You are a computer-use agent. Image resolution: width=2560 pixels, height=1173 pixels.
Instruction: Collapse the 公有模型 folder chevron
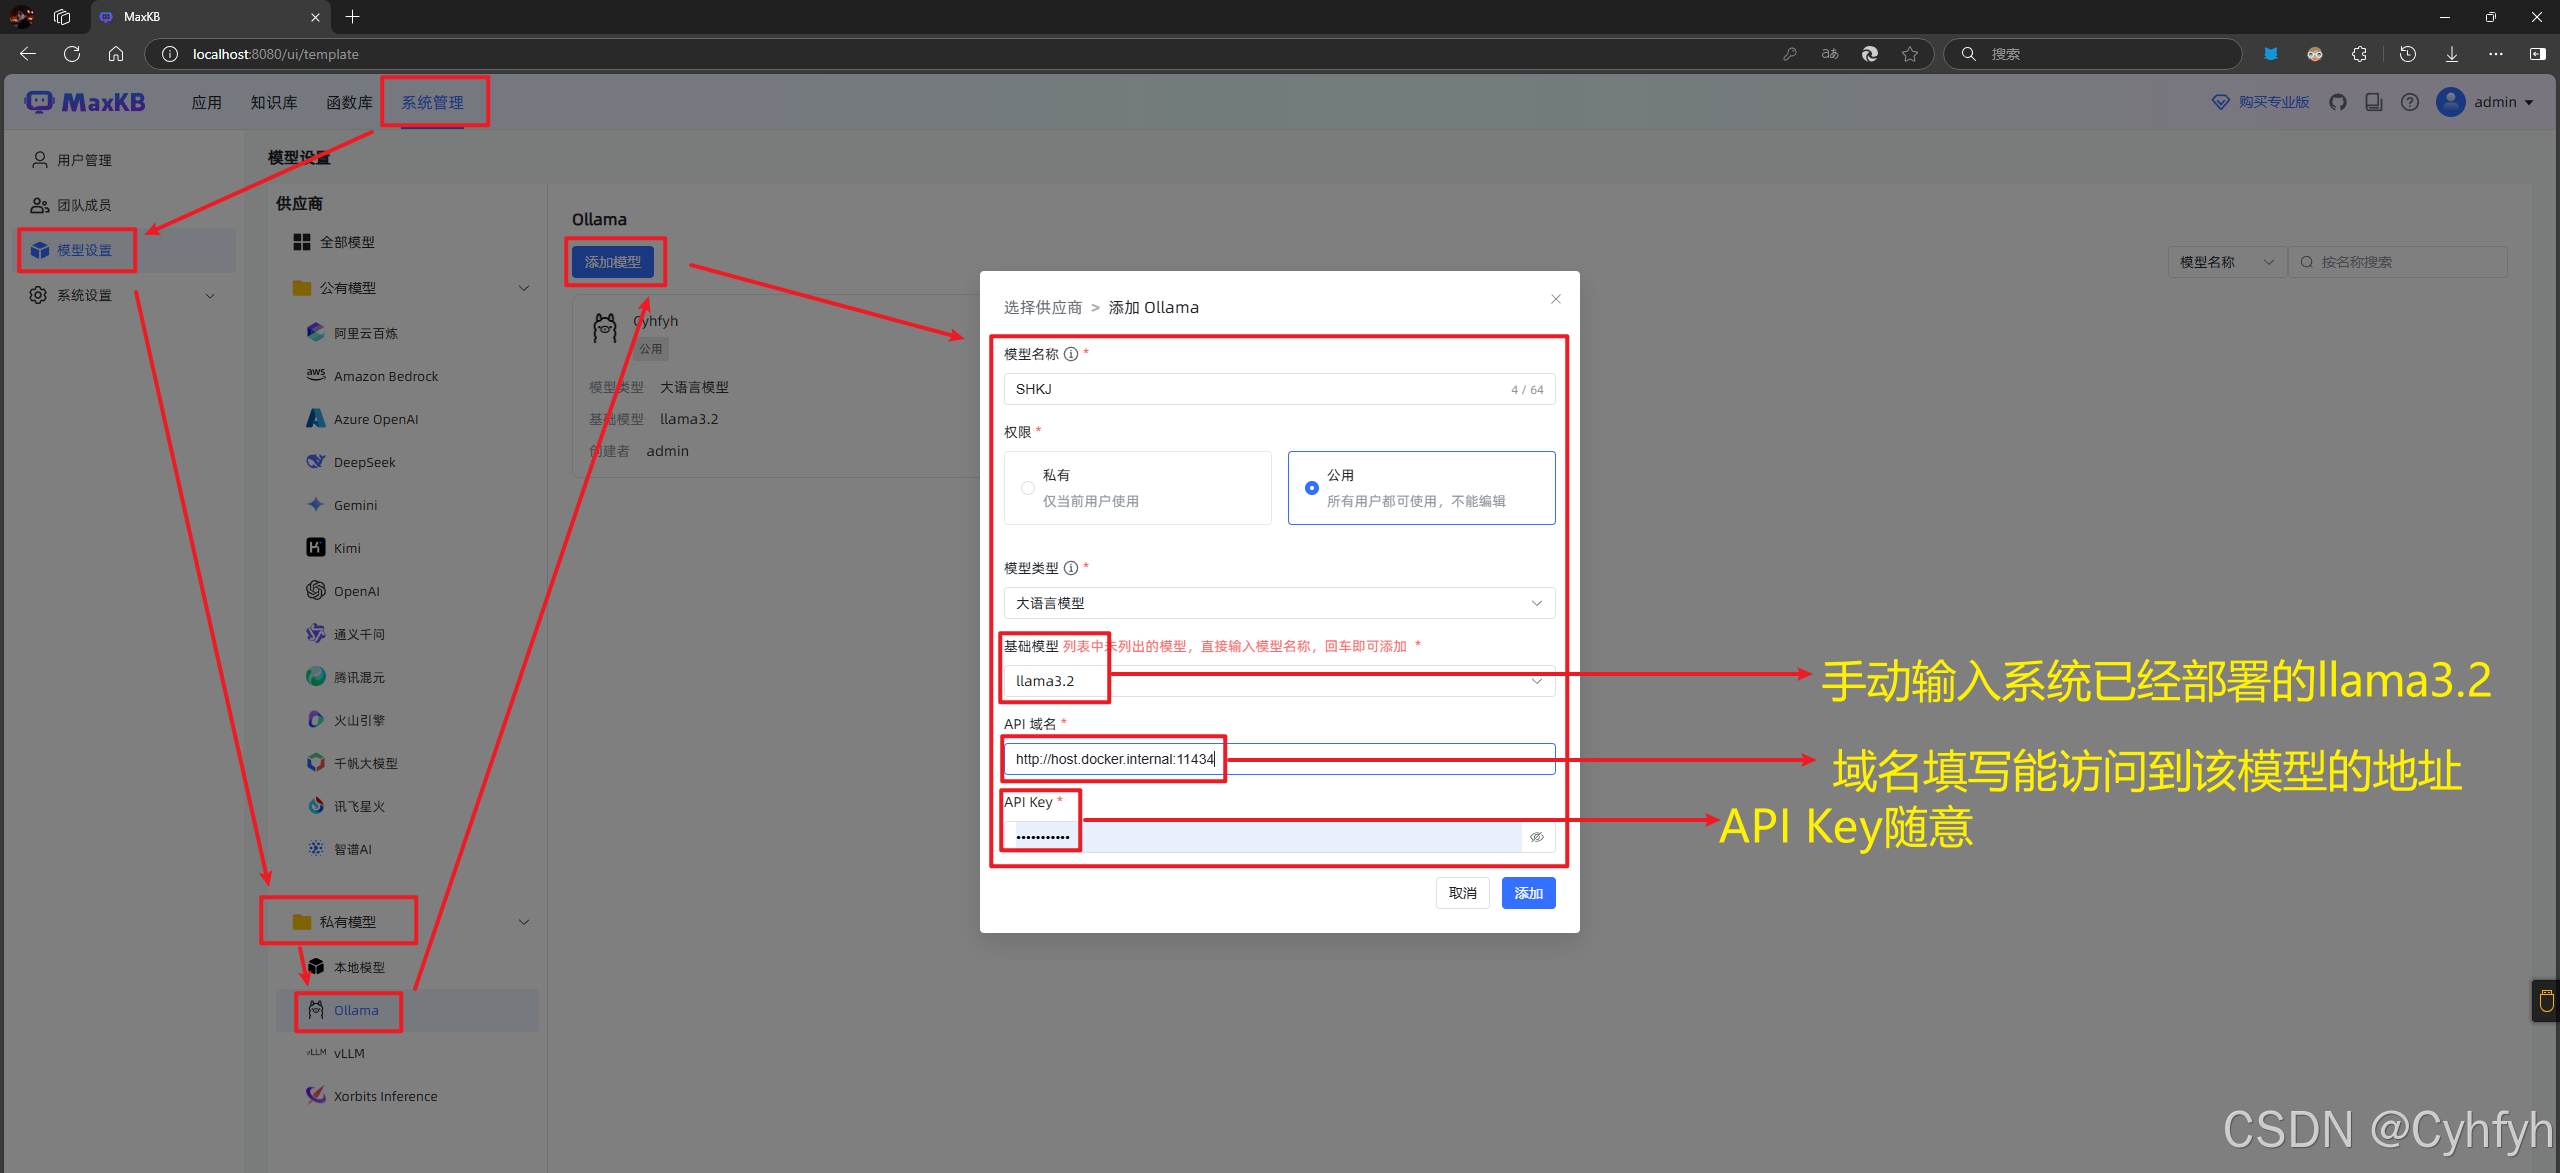point(524,288)
